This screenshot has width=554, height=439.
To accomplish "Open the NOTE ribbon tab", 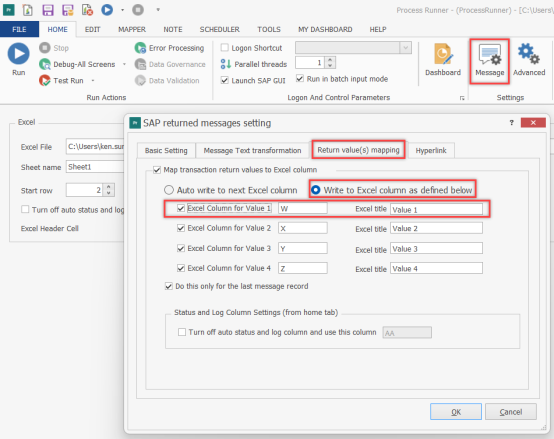I will pyautogui.click(x=173, y=29).
